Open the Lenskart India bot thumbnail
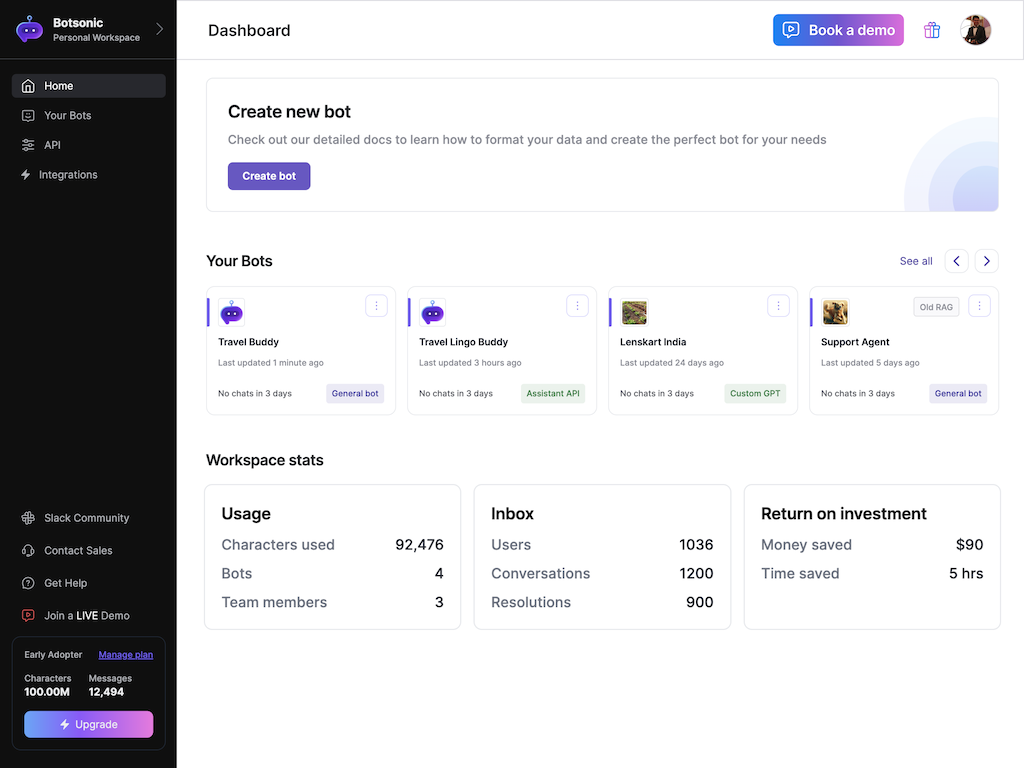Screen dimensions: 1024x768 634,313
